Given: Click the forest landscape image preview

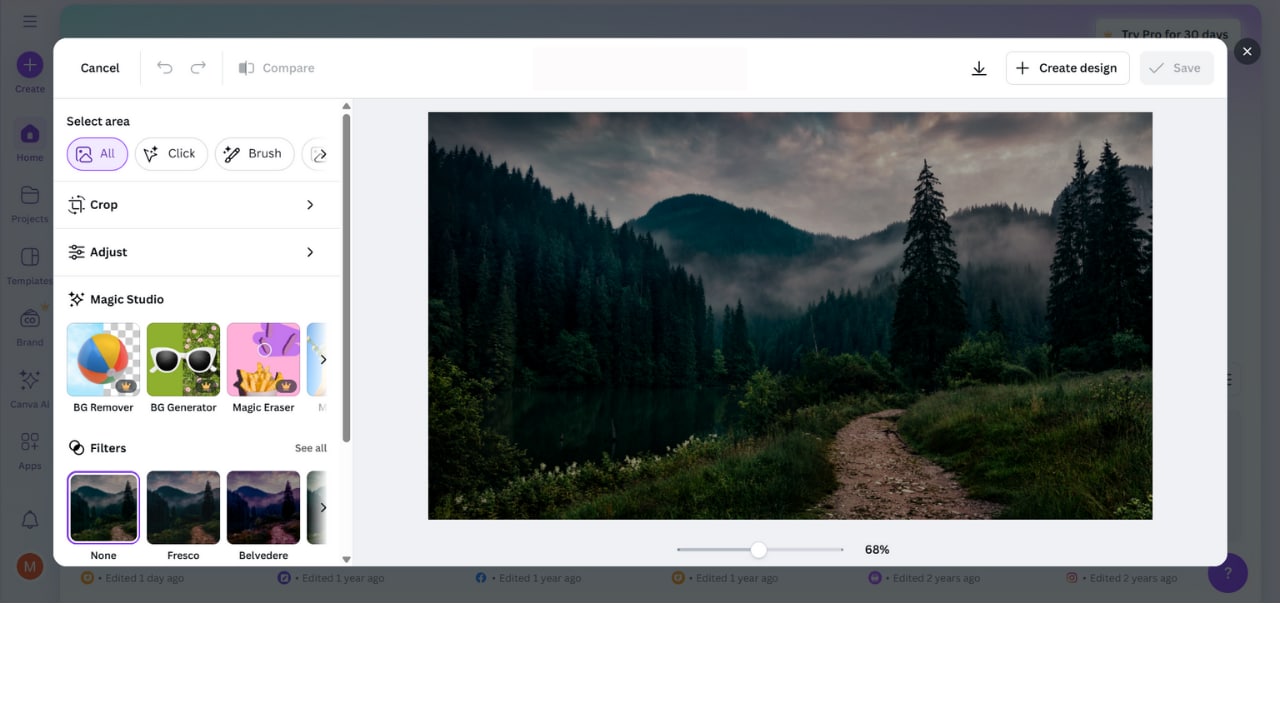Looking at the screenshot, I should (790, 316).
